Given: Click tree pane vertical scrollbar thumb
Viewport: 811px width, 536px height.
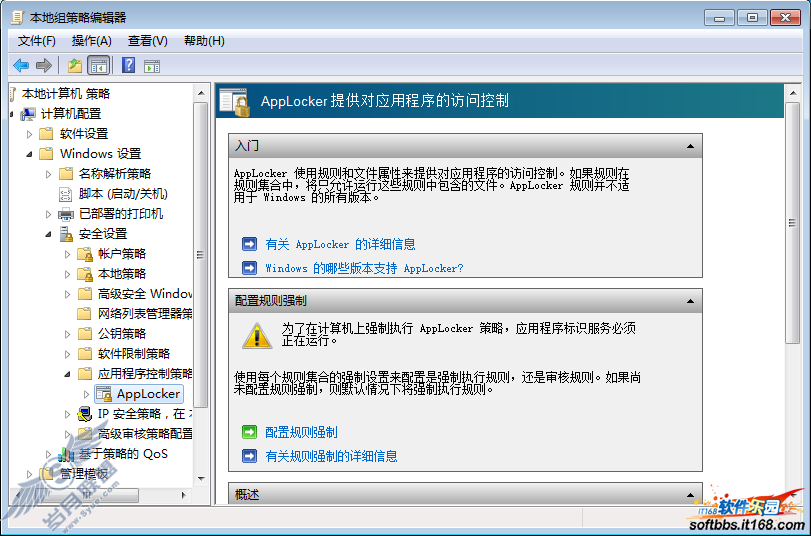Looking at the screenshot, I should tap(201, 255).
